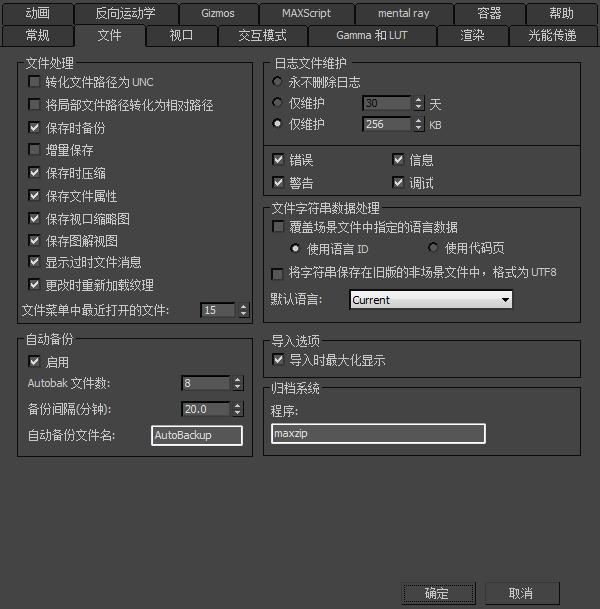Increase log days with up arrow
This screenshot has width=600, height=609.
[418, 100]
